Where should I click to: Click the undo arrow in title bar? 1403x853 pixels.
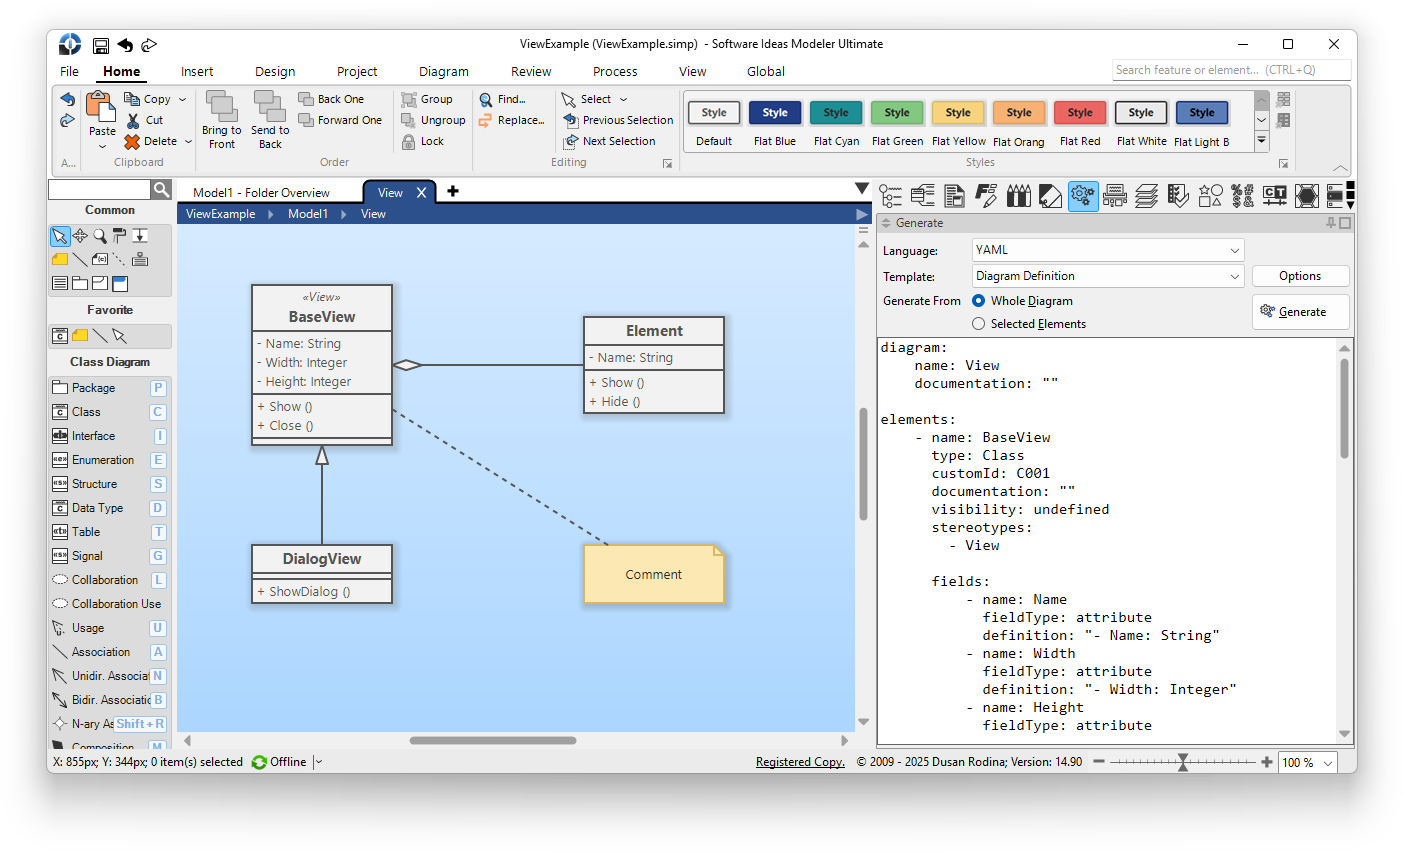point(125,45)
